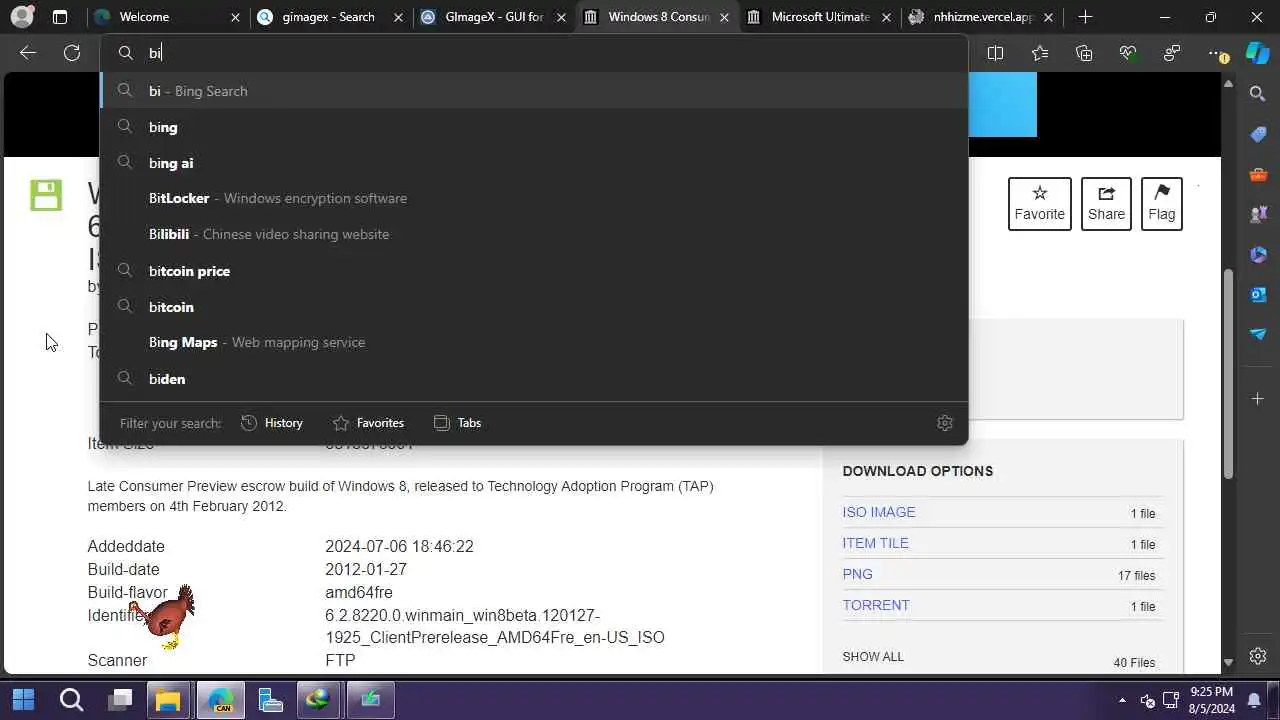Screen dimensions: 1280x720
Task: Click SHOW ALL files link
Action: click(x=873, y=657)
